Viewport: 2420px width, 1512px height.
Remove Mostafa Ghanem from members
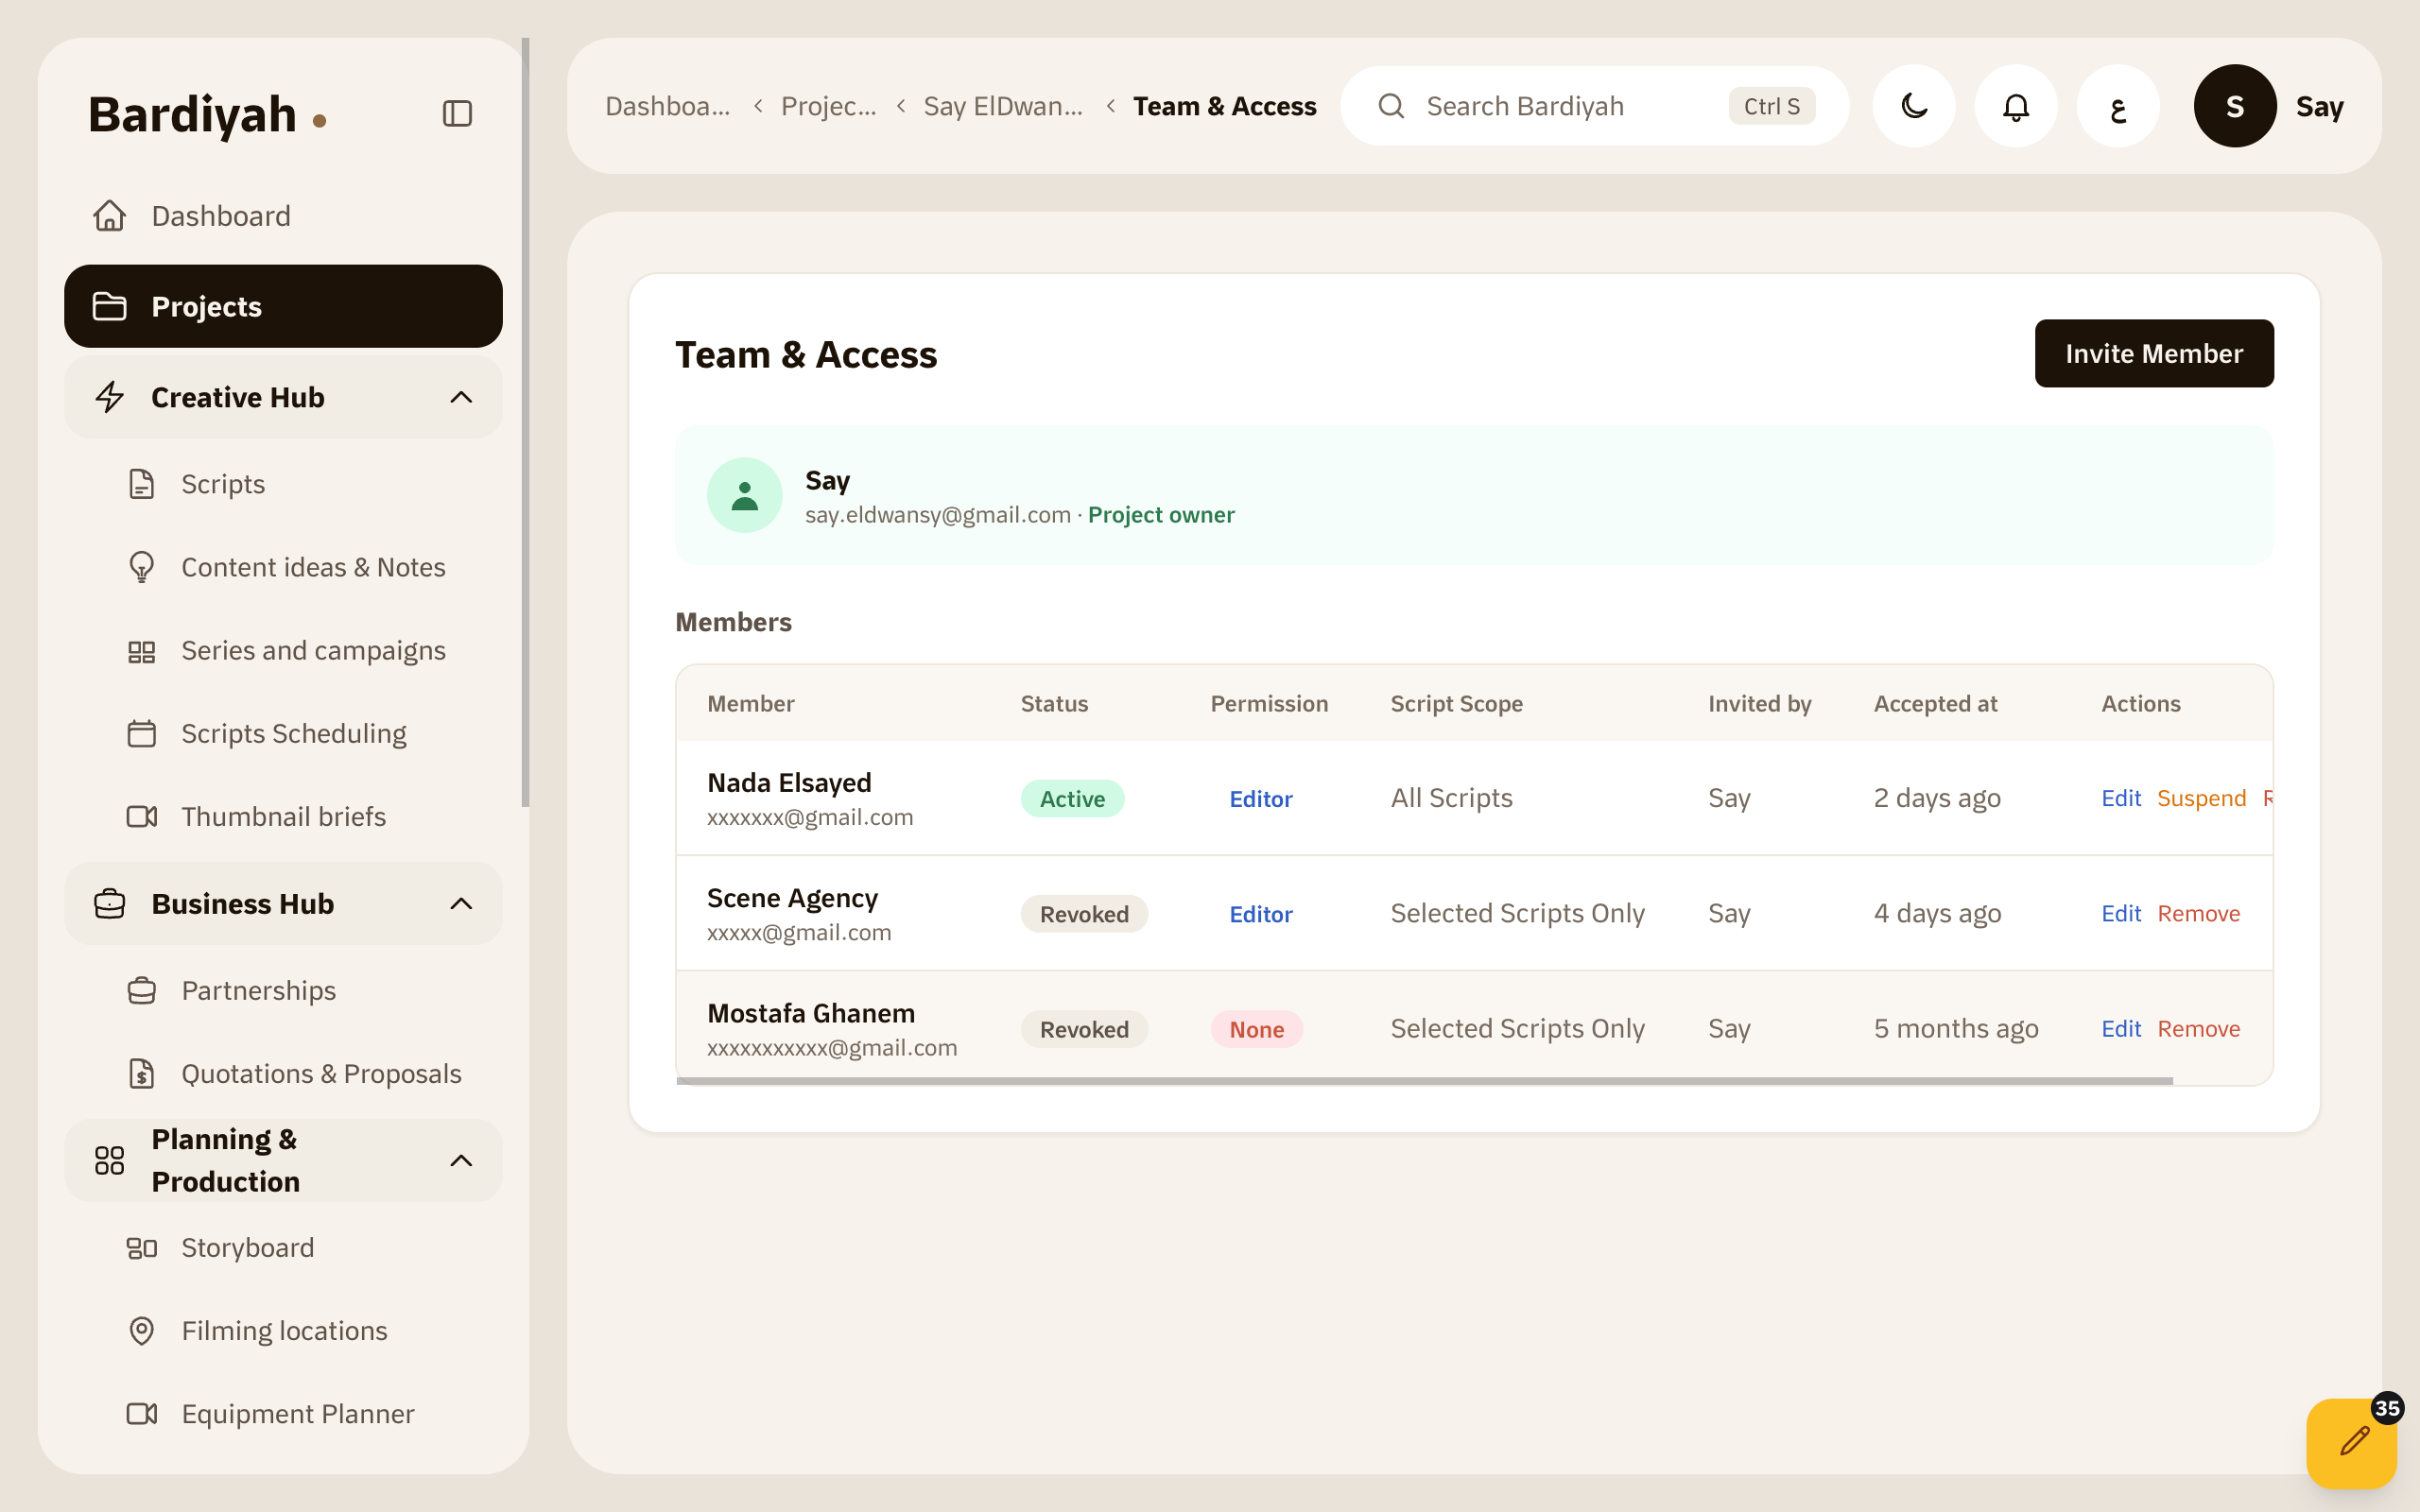tap(2198, 1028)
